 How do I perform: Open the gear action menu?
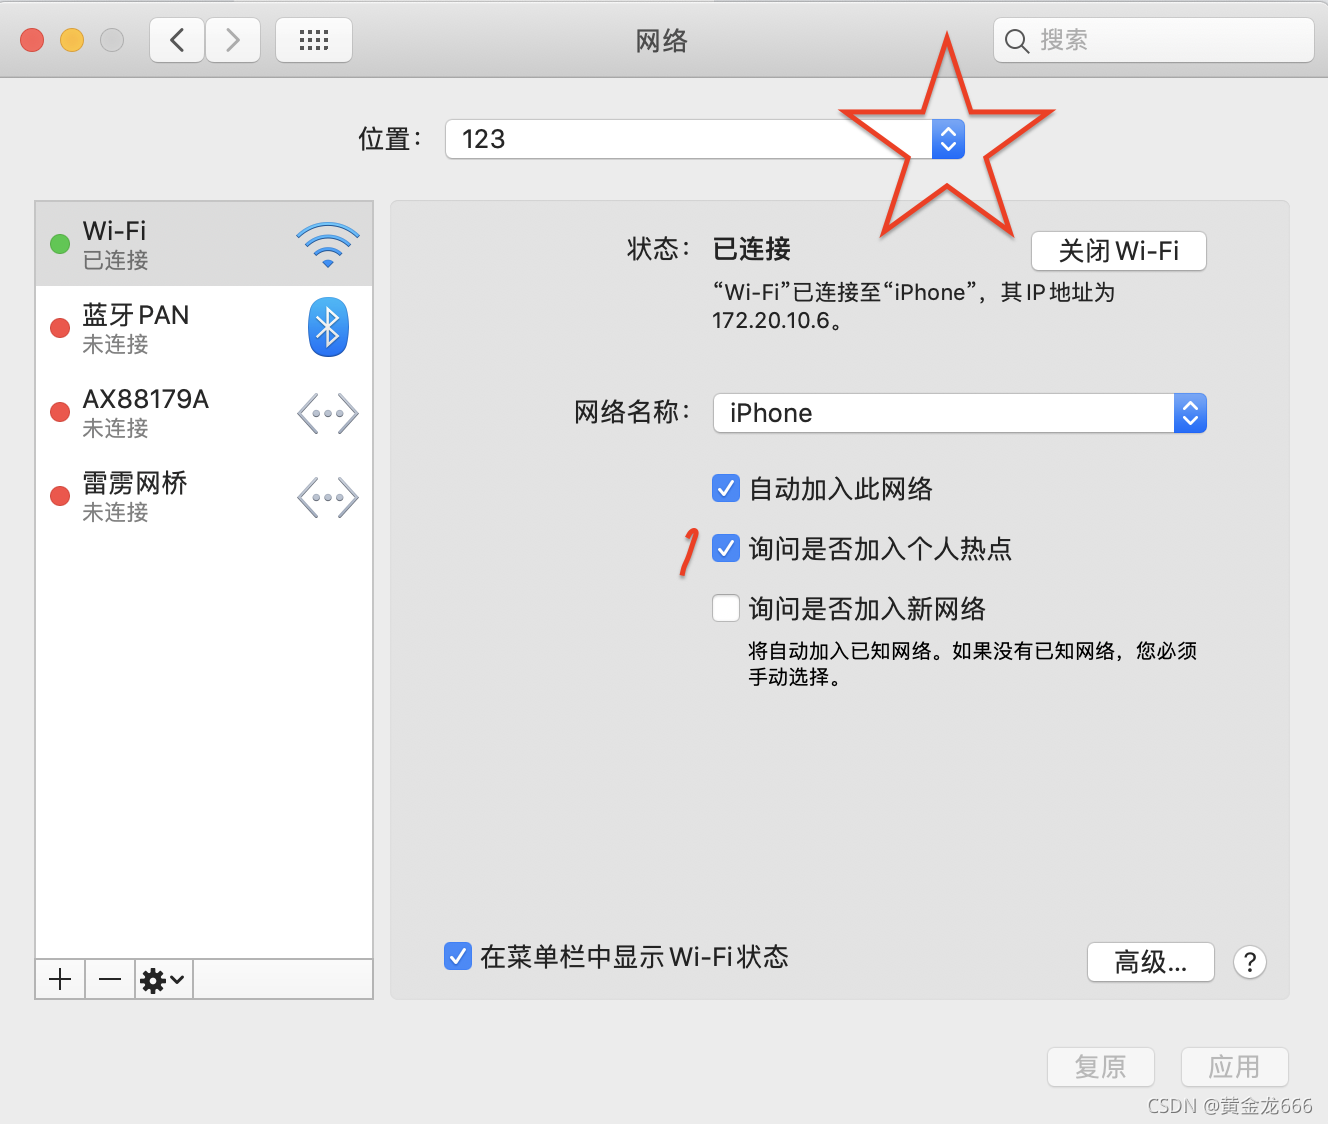164,979
